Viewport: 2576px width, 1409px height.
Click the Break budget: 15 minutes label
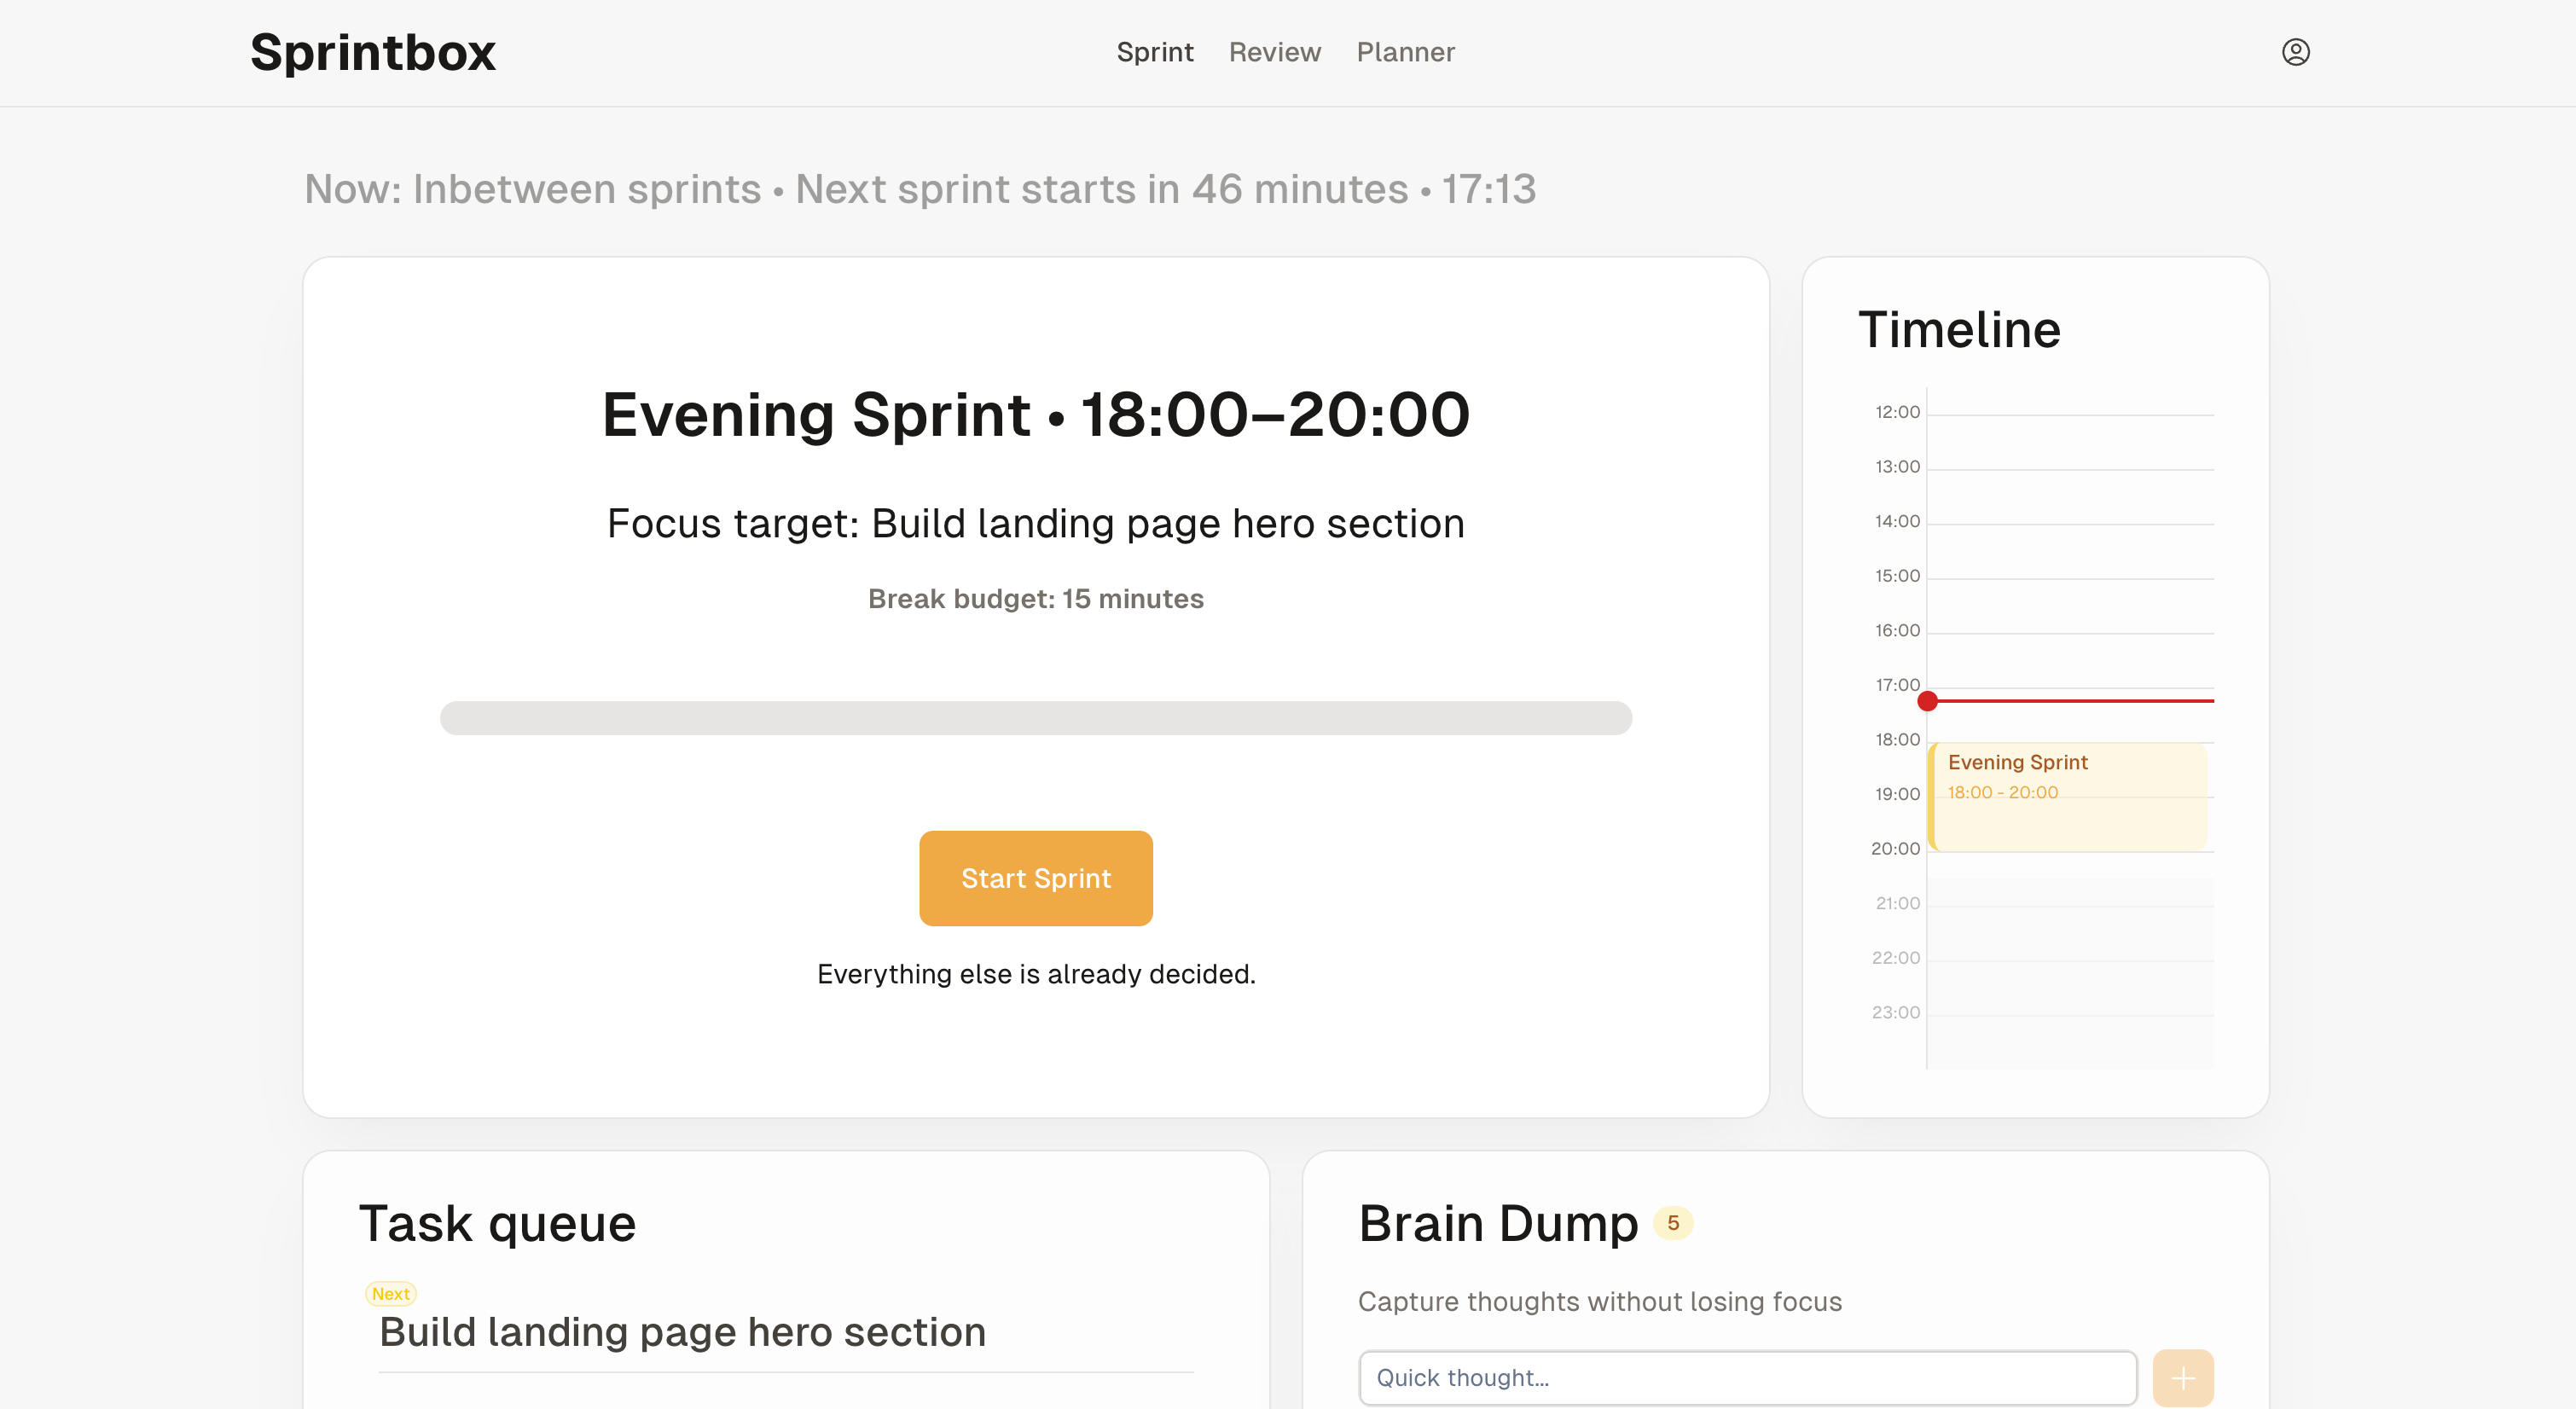tap(1035, 599)
